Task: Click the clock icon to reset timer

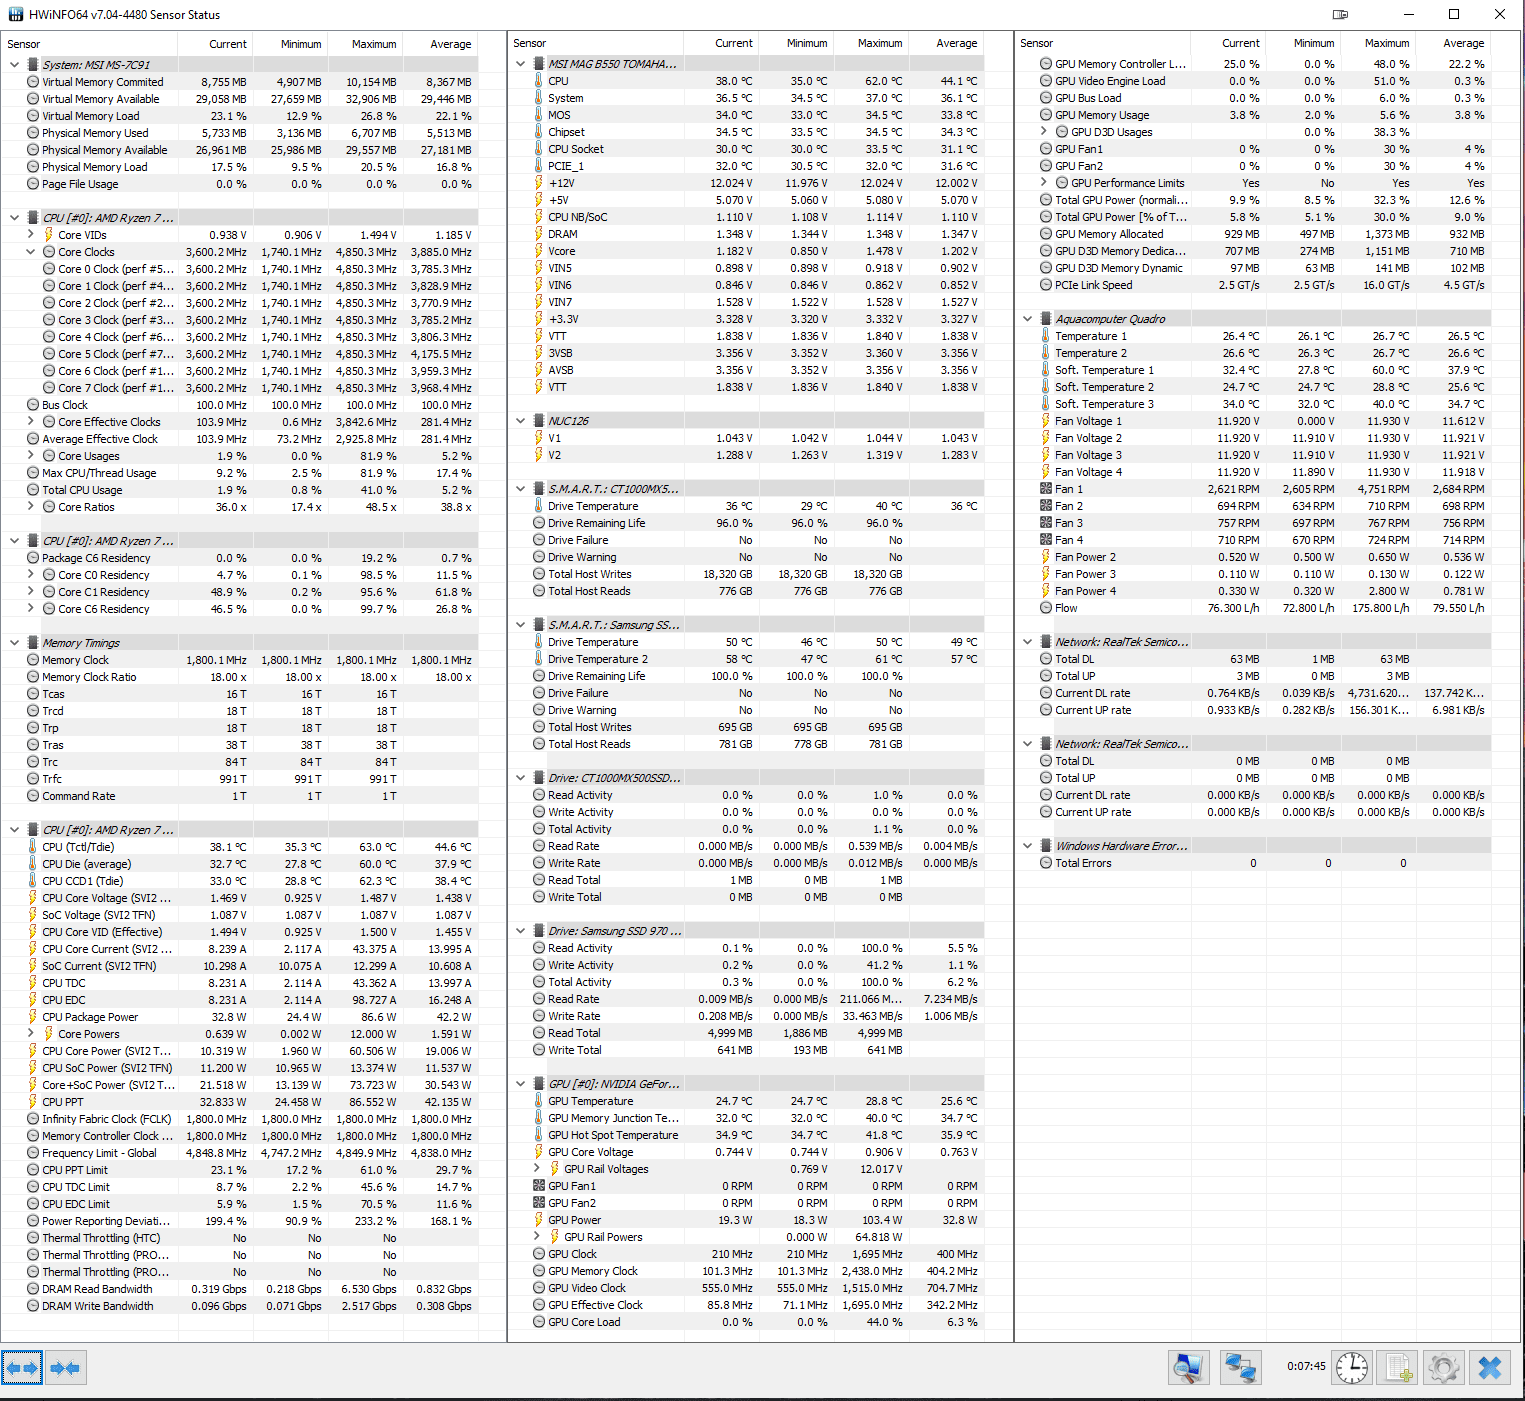Action: (1352, 1368)
